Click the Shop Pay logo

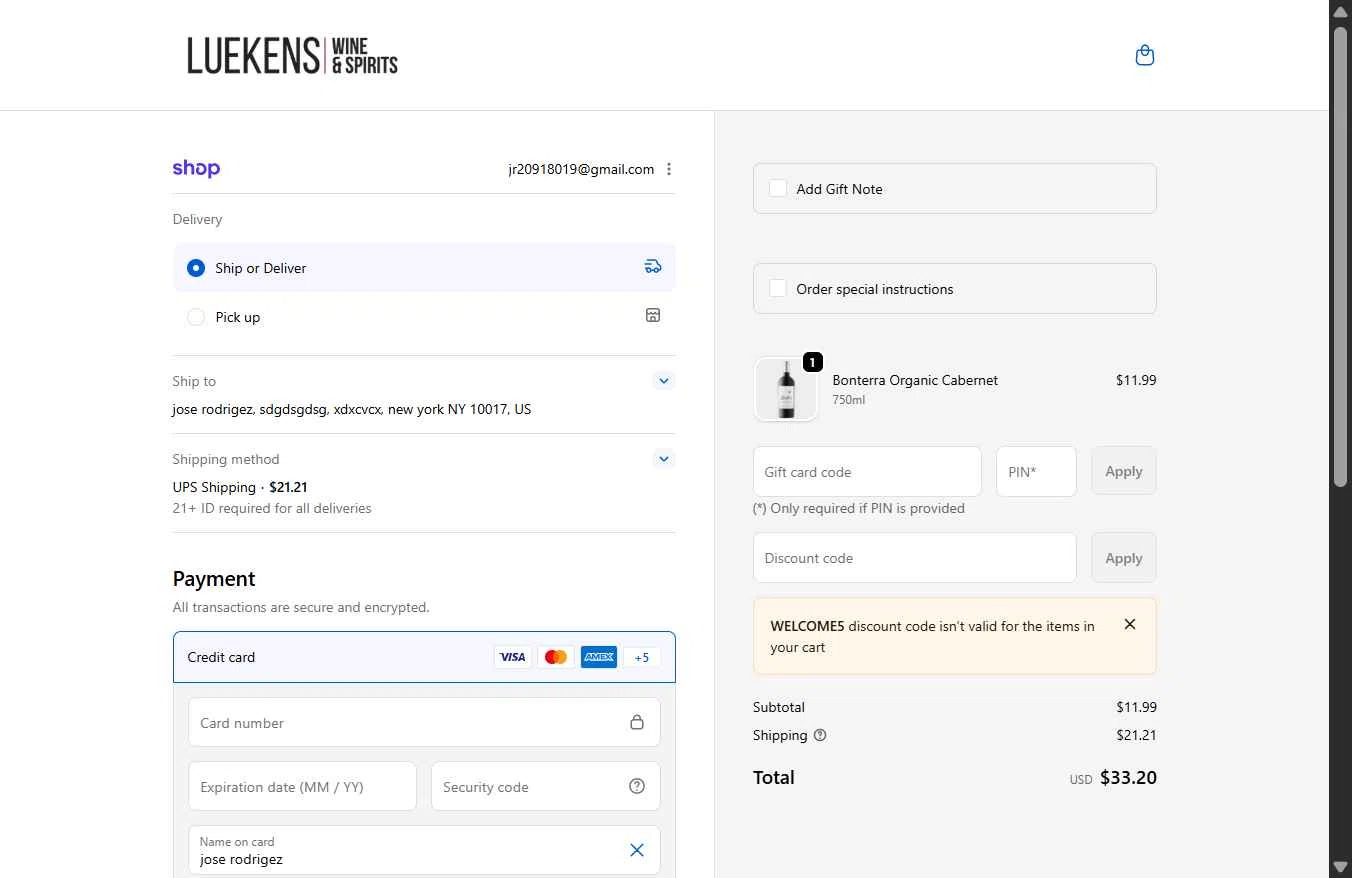tap(196, 168)
